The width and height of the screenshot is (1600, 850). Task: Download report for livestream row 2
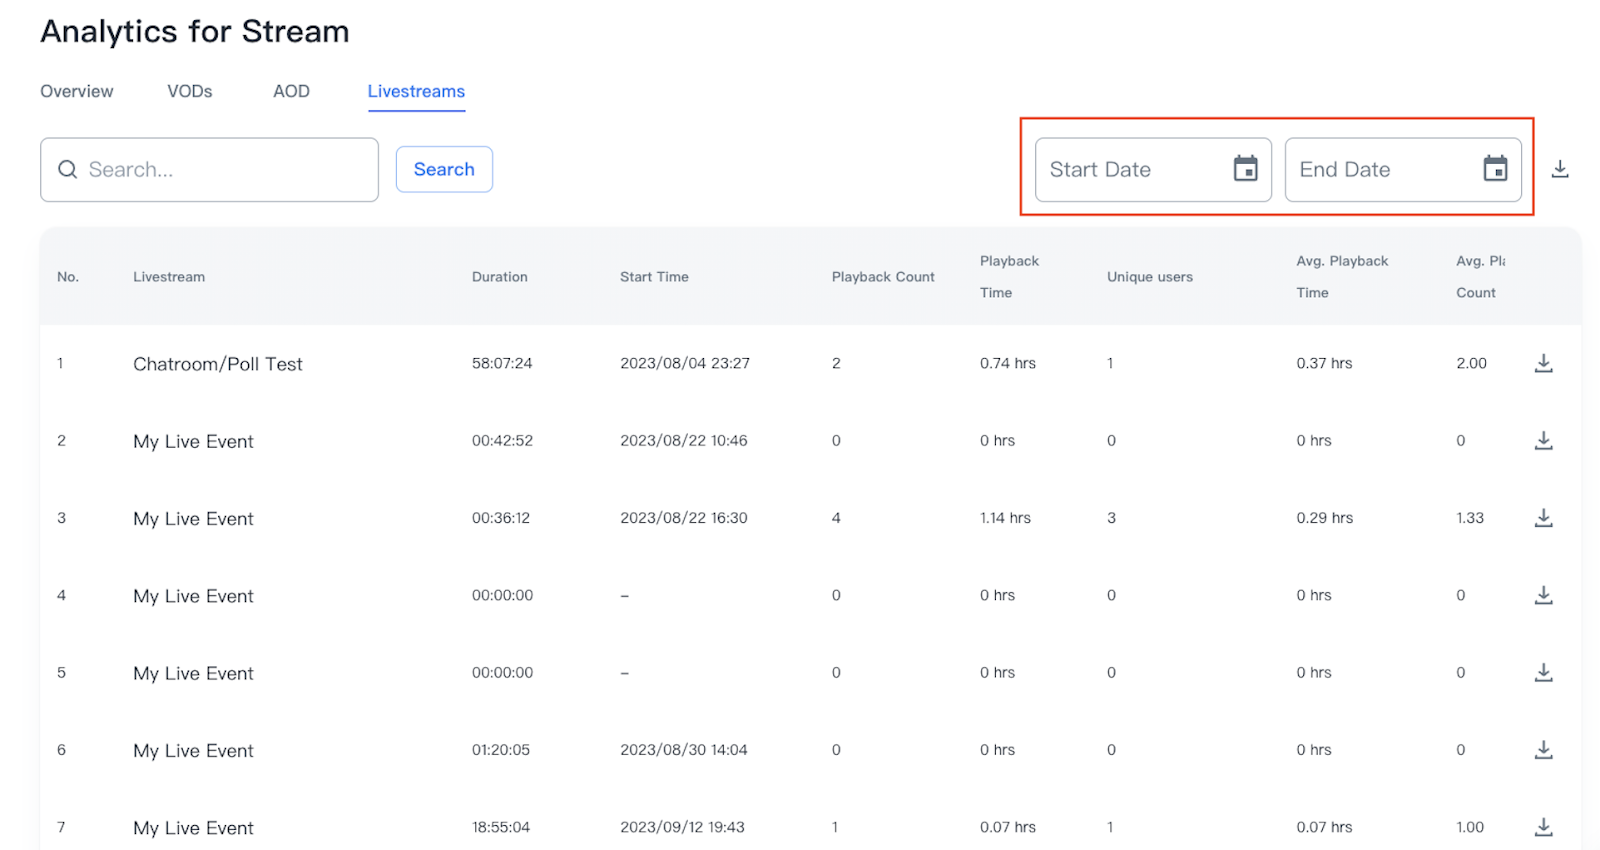tap(1543, 440)
